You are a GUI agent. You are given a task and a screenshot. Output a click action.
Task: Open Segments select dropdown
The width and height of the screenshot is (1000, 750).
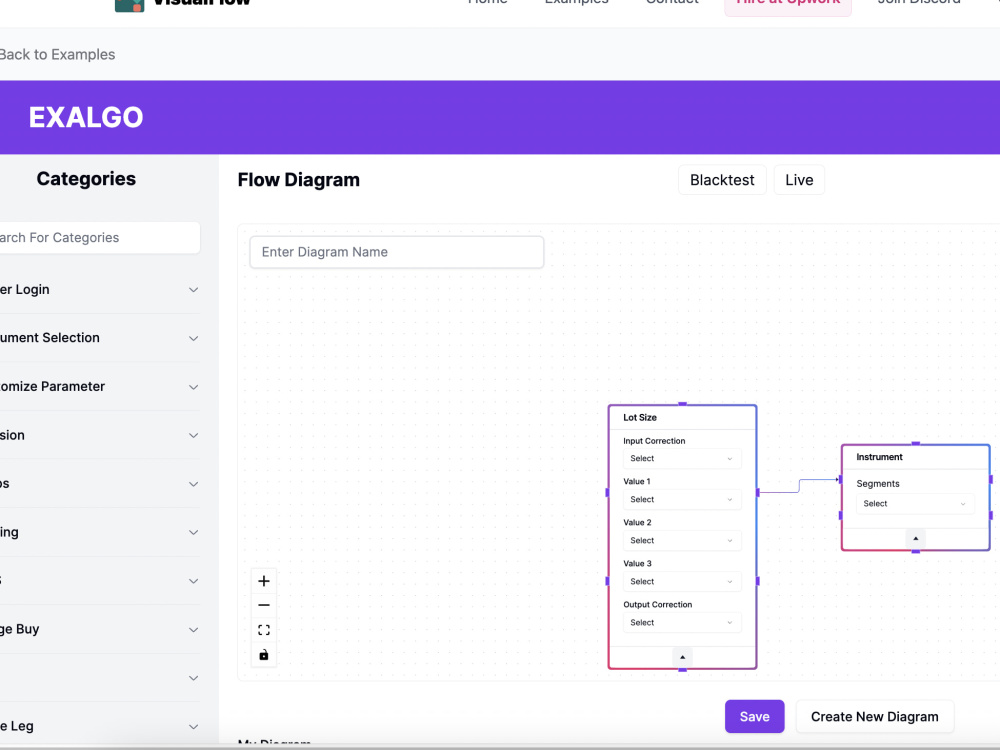(915, 504)
